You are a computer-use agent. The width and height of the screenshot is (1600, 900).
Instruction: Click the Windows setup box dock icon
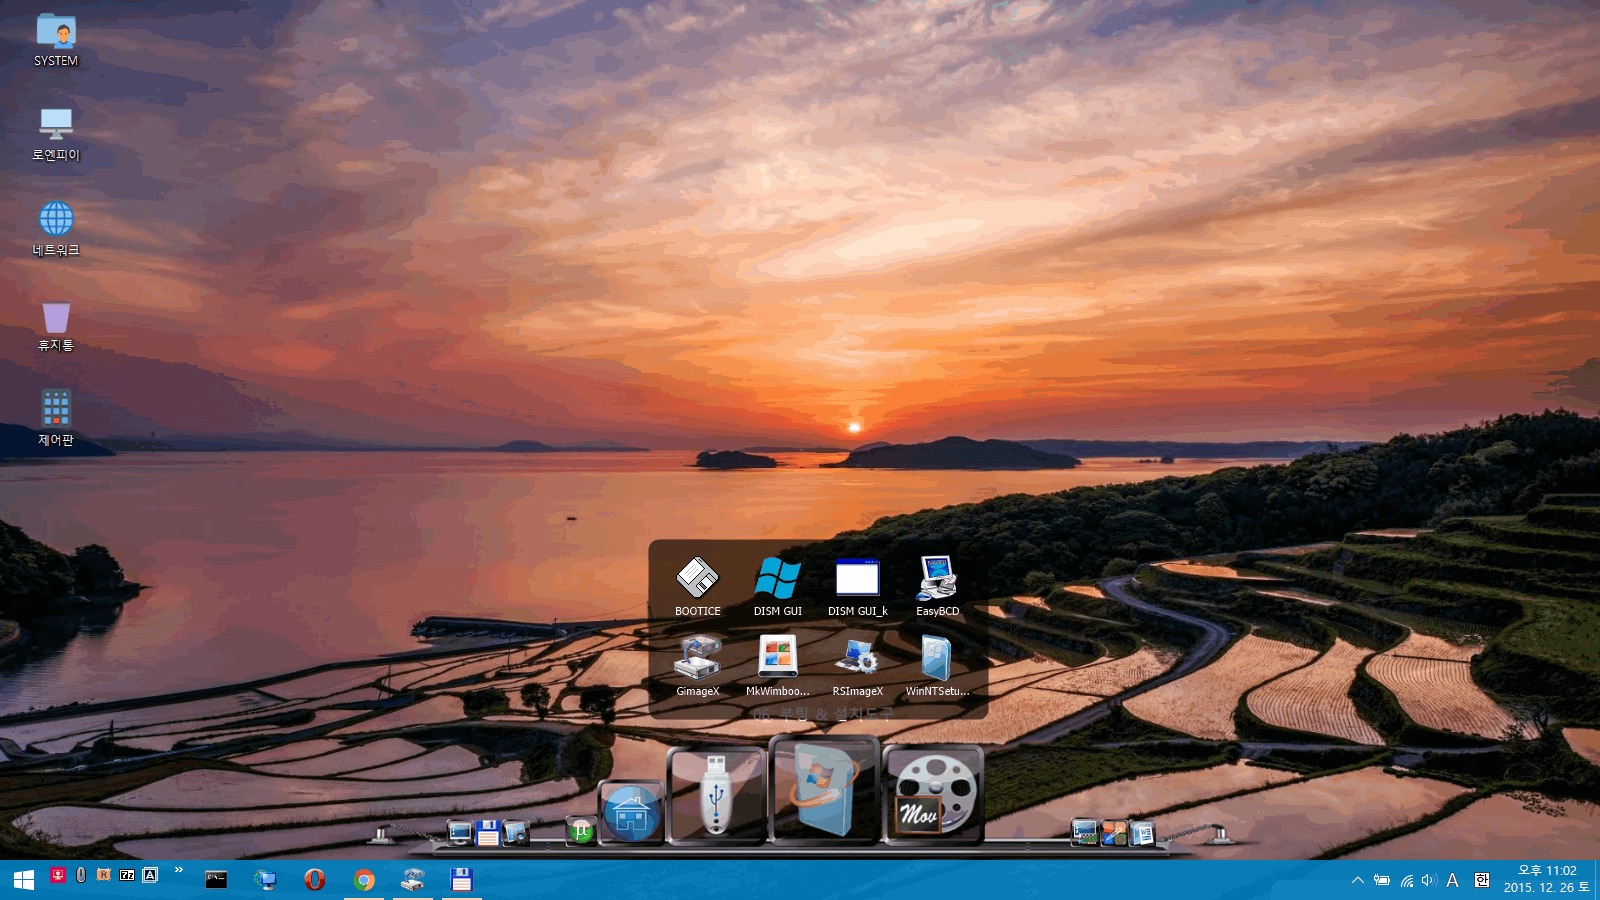(824, 790)
